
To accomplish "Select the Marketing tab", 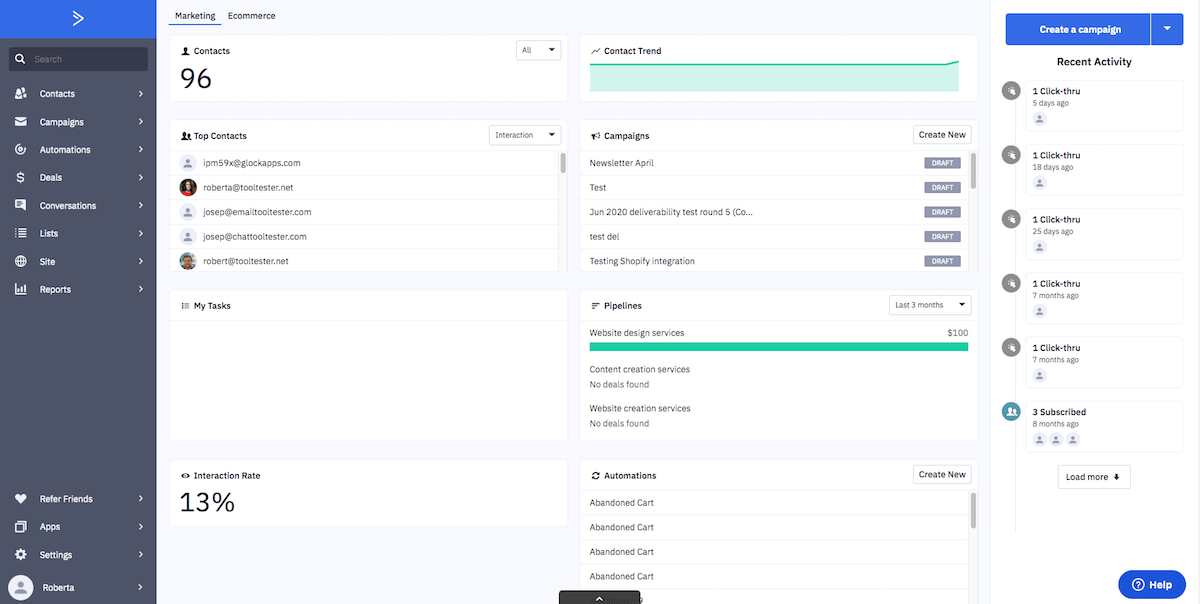I will (195, 15).
